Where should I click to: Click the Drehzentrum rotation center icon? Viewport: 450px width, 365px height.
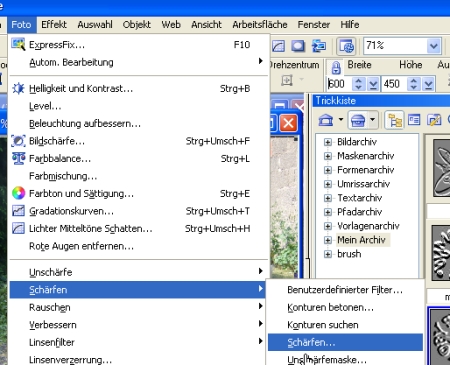pos(287,80)
